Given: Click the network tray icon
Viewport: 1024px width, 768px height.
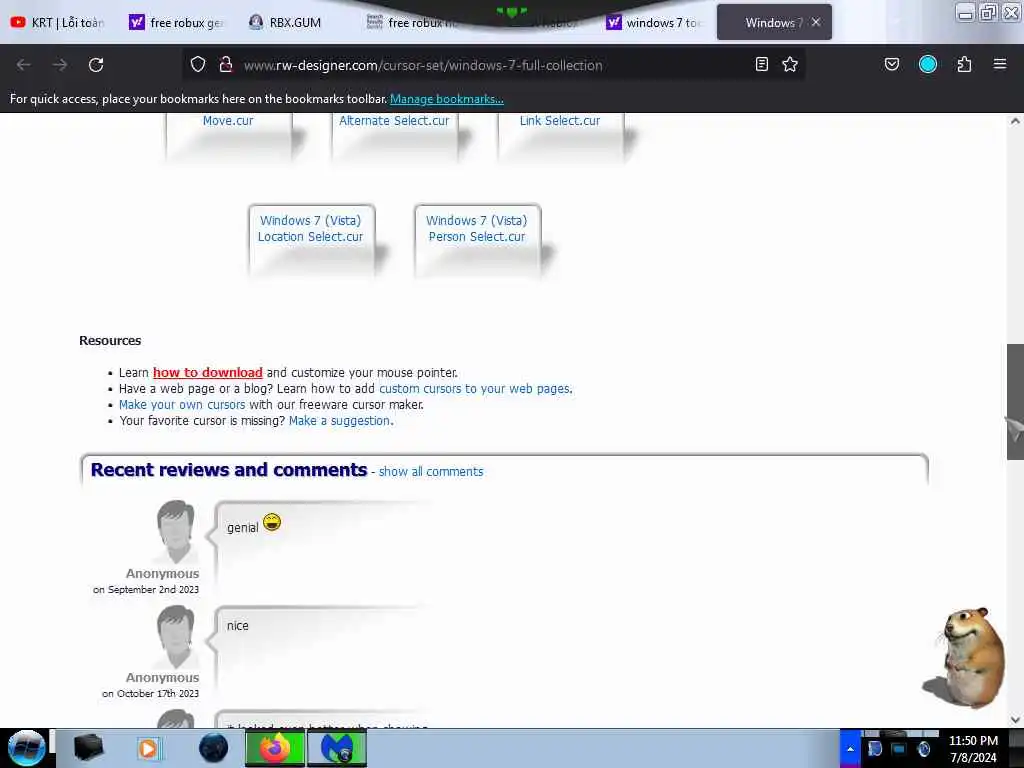Looking at the screenshot, I should tap(899, 749).
